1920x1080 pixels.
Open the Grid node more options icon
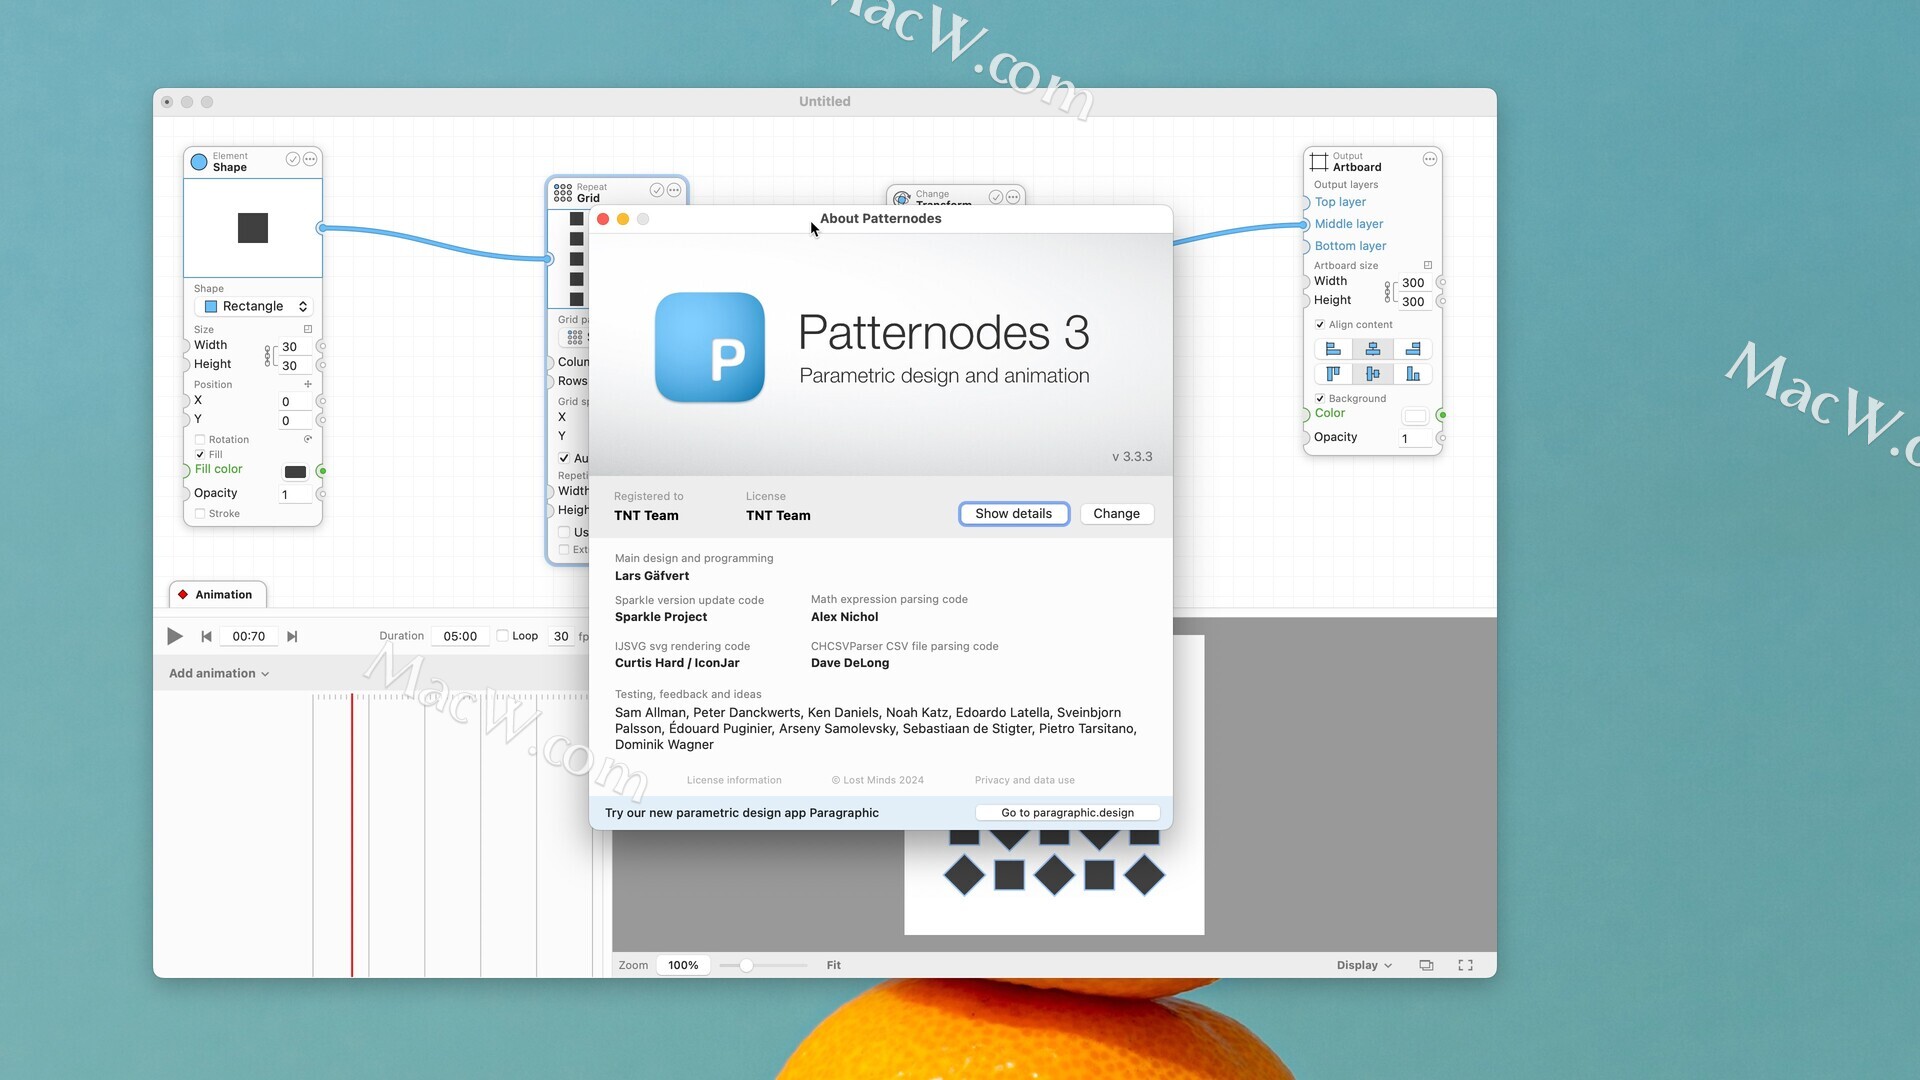point(674,190)
